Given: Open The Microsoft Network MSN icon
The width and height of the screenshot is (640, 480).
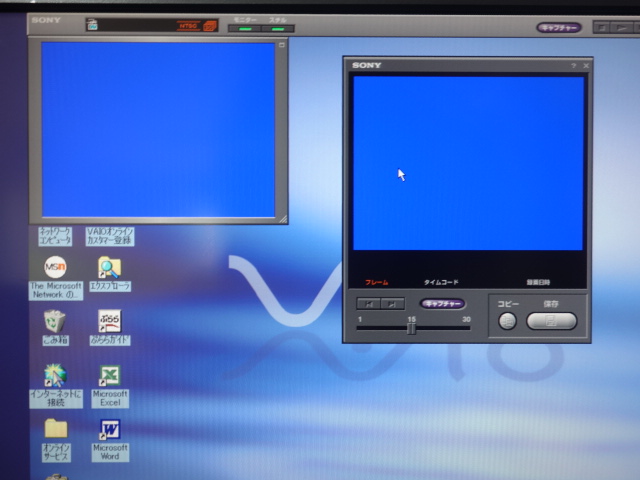Looking at the screenshot, I should tap(56, 268).
